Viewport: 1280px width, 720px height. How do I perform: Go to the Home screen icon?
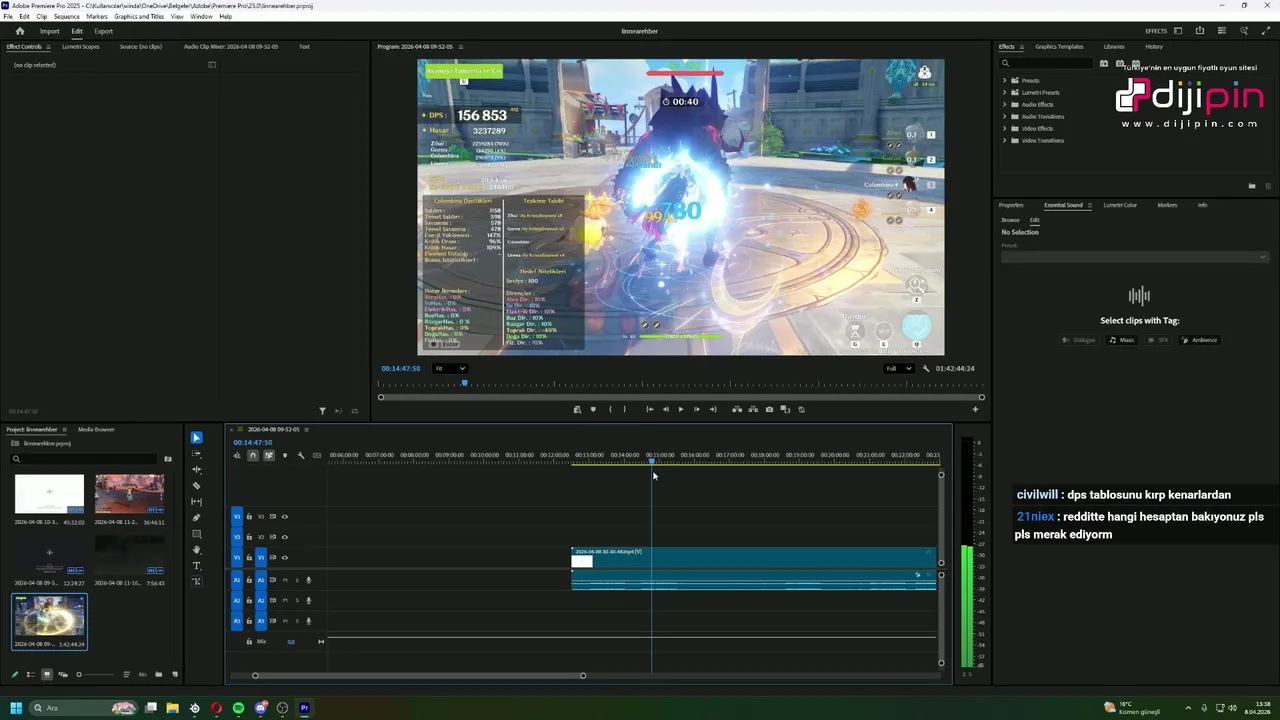coord(20,31)
